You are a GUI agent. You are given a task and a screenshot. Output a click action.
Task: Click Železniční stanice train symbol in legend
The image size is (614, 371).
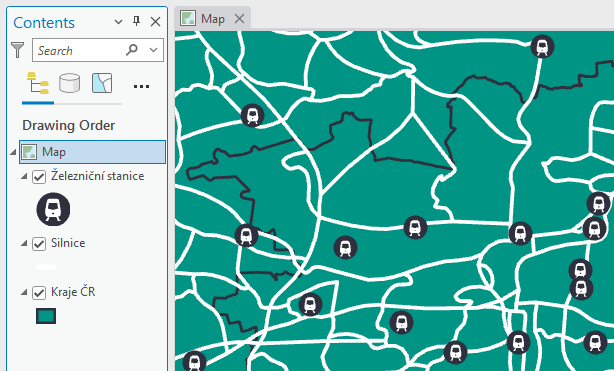53,209
